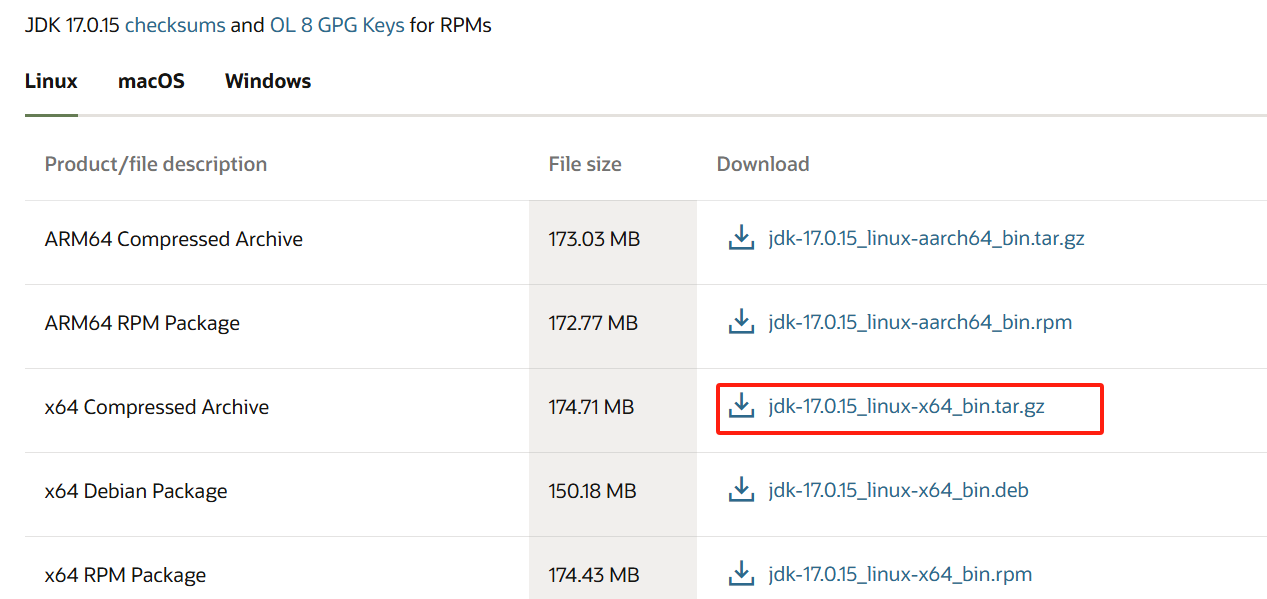Click the Product/file description column header
This screenshot has width=1267, height=599.
(x=156, y=164)
